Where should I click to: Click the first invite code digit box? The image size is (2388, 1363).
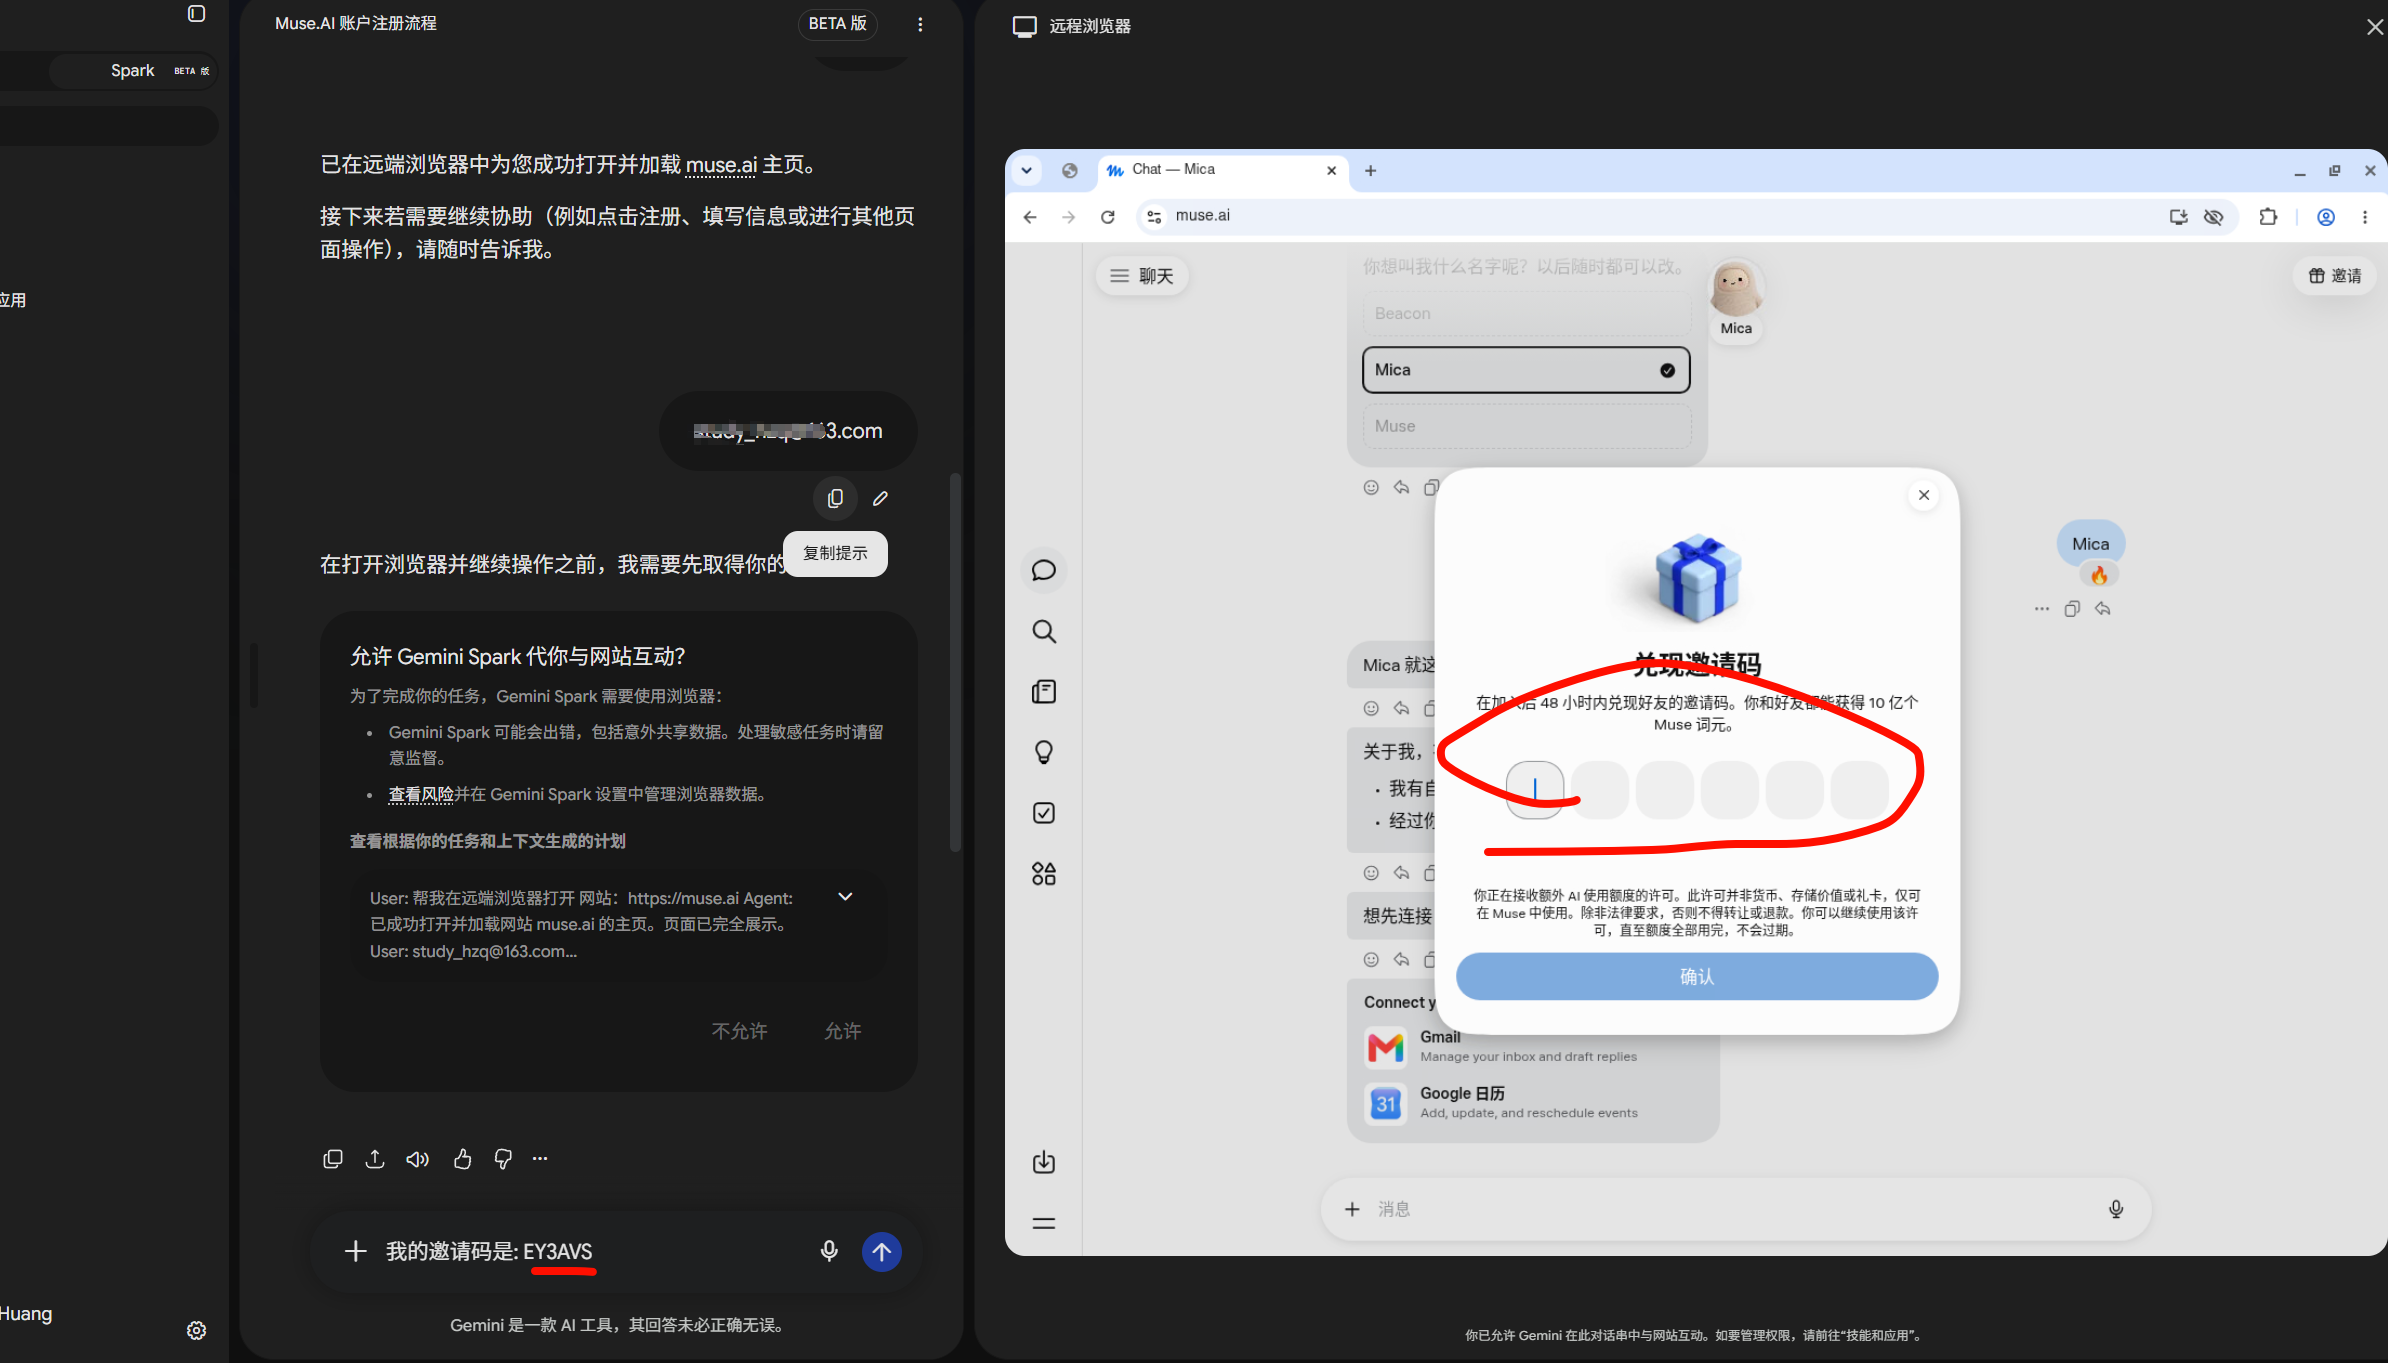click(x=1535, y=790)
